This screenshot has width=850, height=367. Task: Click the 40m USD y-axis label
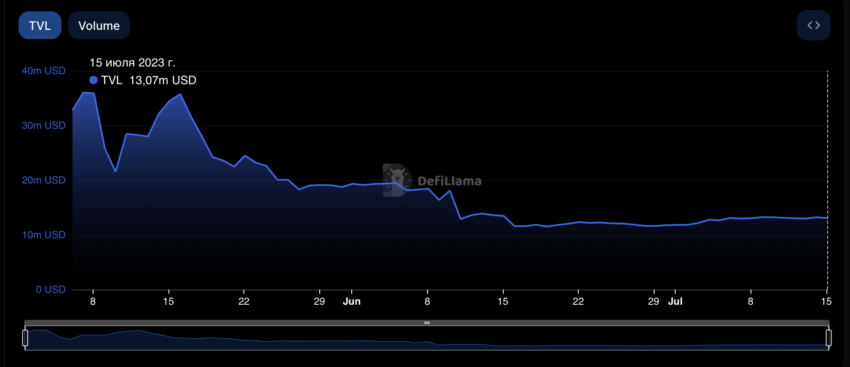pyautogui.click(x=43, y=71)
